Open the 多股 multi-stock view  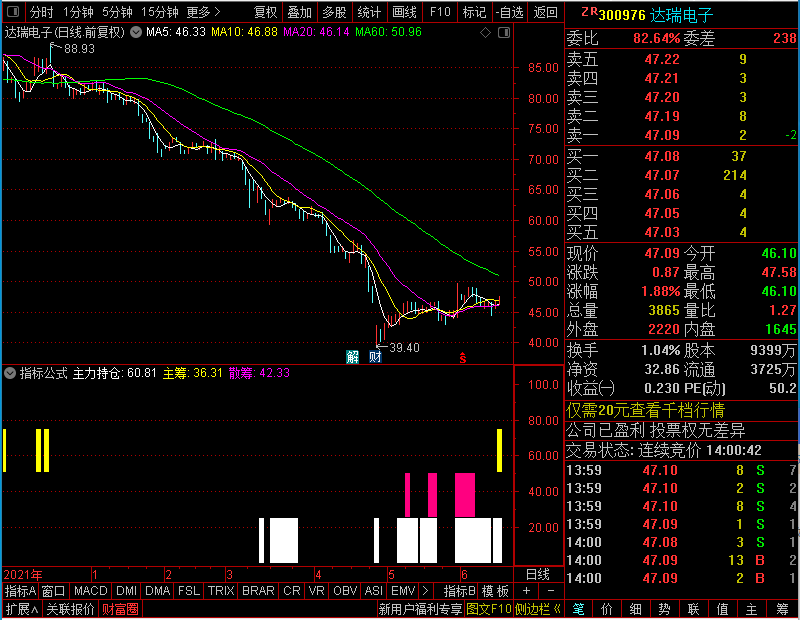pyautogui.click(x=334, y=12)
